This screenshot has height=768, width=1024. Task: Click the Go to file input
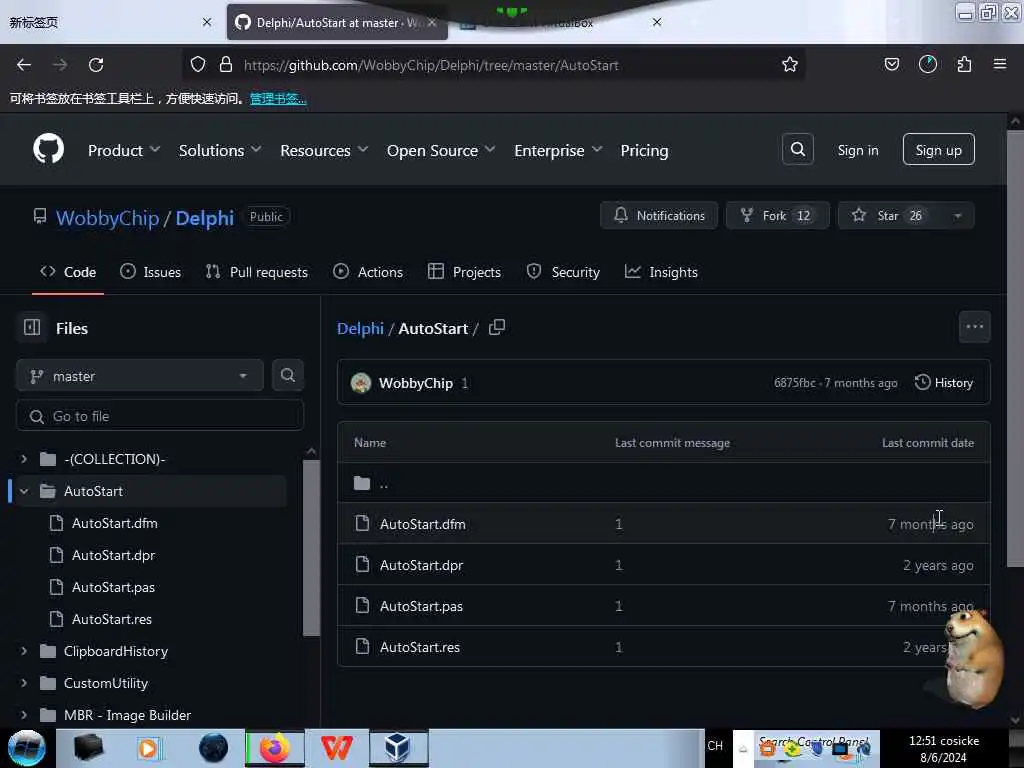(160, 416)
